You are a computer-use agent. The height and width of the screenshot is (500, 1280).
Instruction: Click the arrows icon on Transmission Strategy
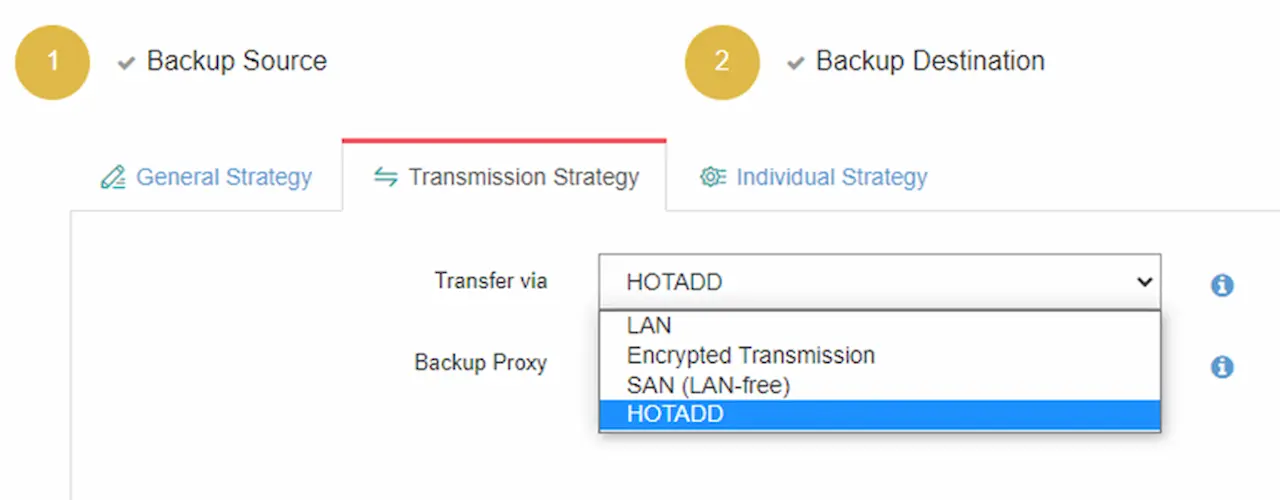(x=385, y=177)
